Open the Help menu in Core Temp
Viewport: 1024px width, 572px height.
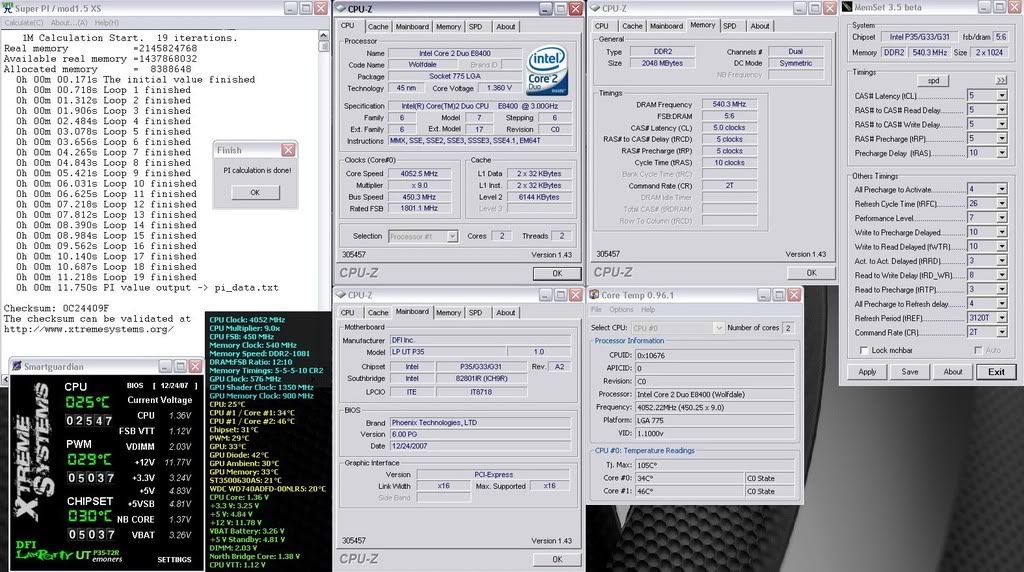coord(647,310)
